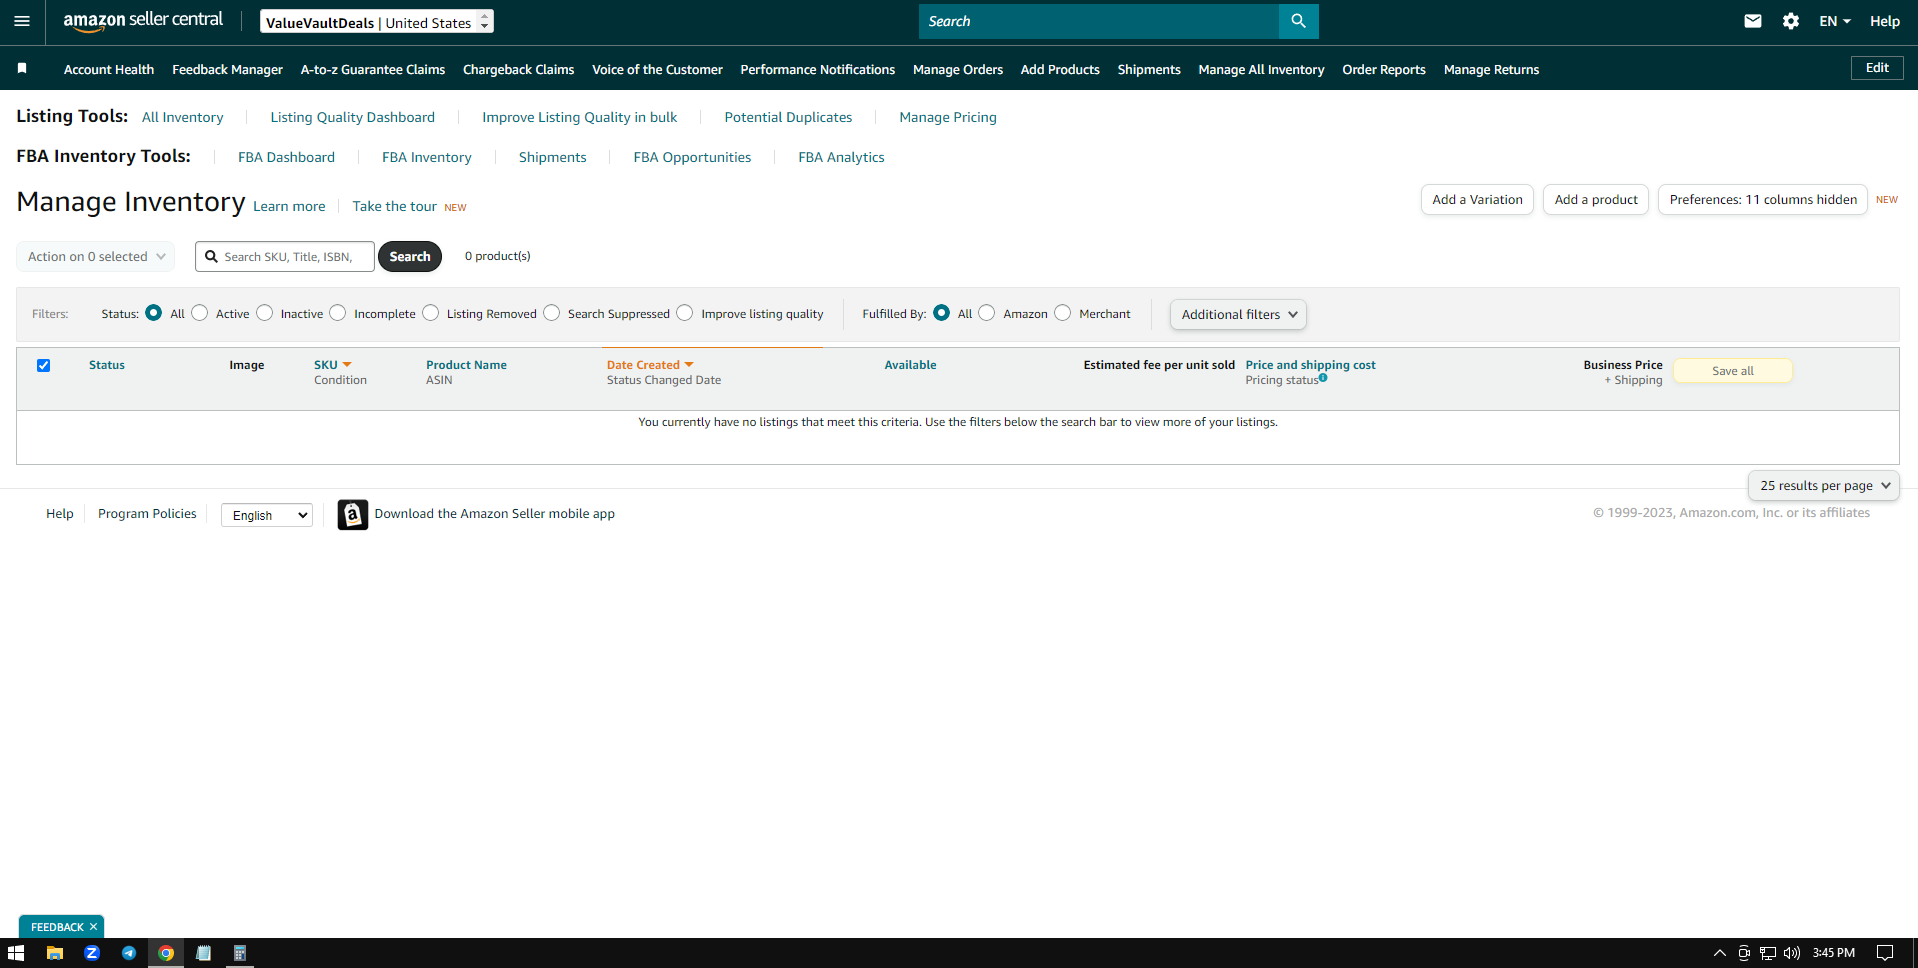Select the Inactive status filter

point(264,313)
